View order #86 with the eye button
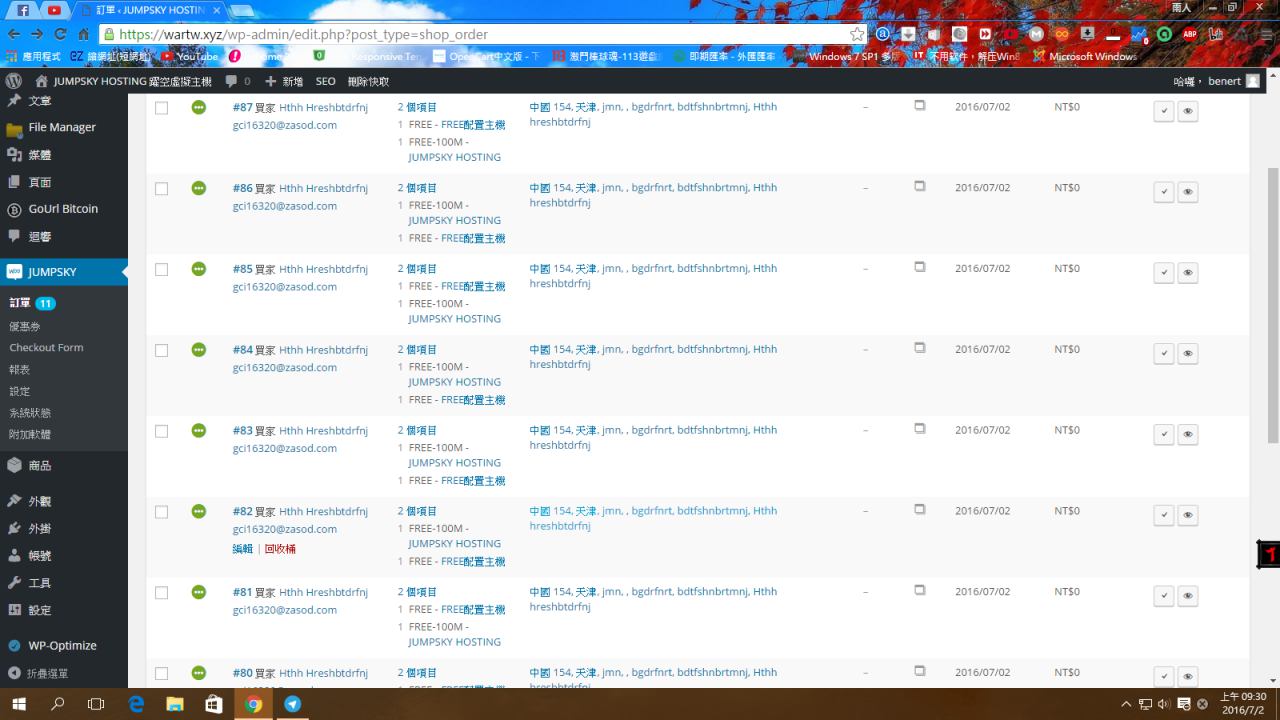Viewport: 1280px width, 720px height. 1188,192
